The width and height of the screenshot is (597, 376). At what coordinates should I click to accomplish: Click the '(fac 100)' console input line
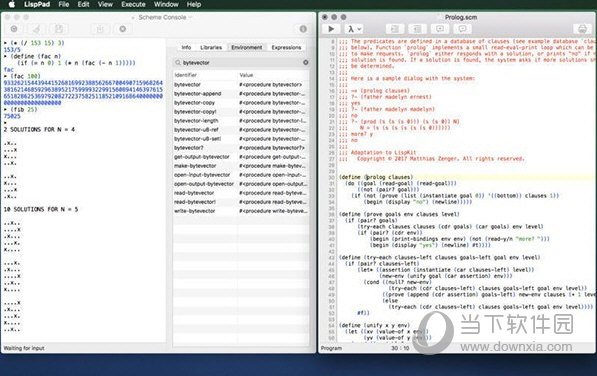(25, 76)
